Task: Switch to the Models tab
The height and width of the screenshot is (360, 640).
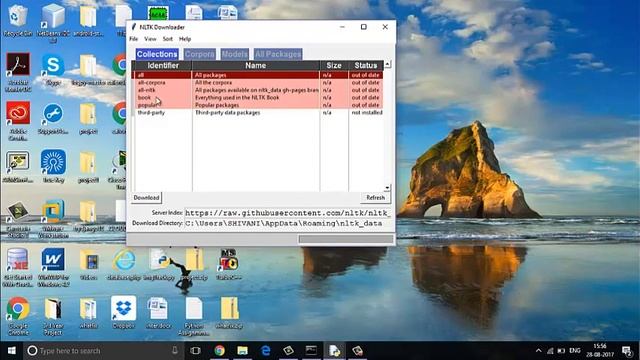Action: tap(234, 54)
